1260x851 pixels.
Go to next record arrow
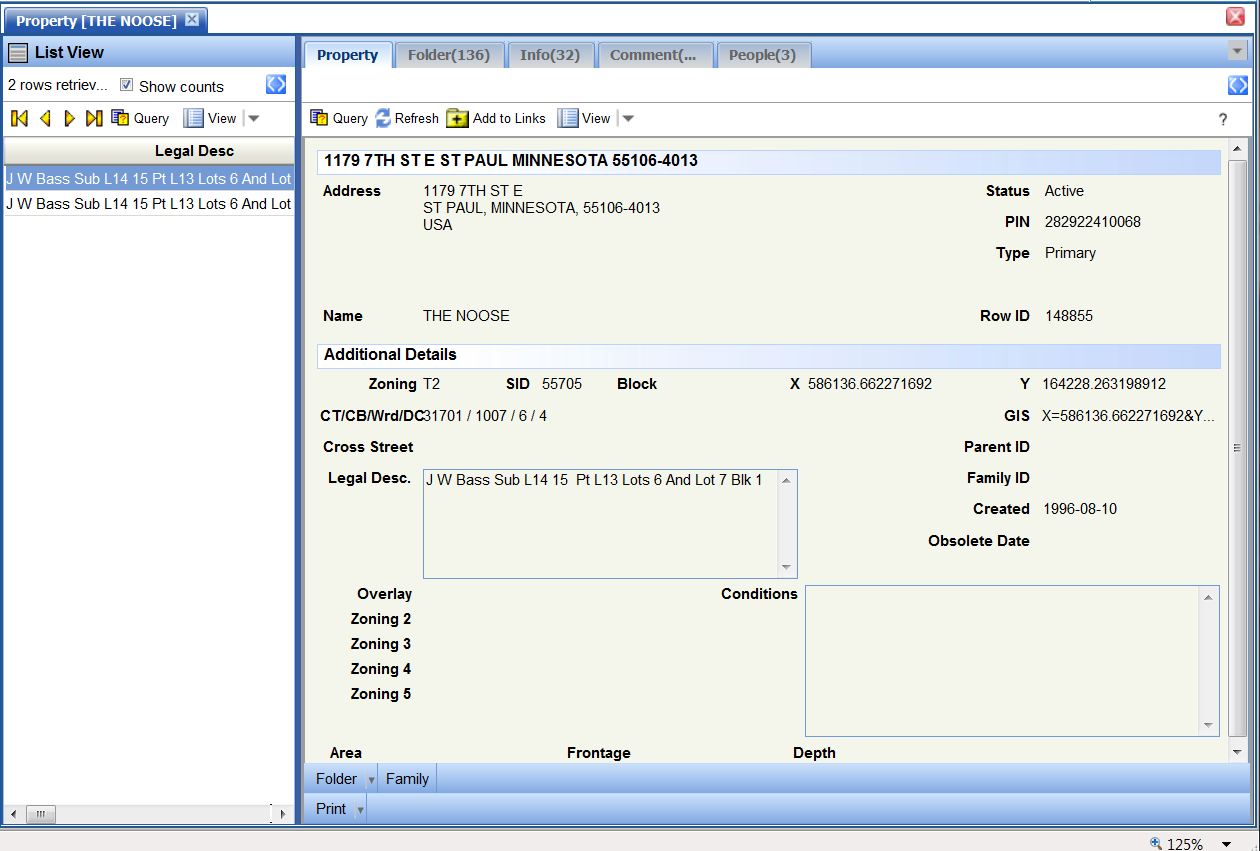pos(69,119)
